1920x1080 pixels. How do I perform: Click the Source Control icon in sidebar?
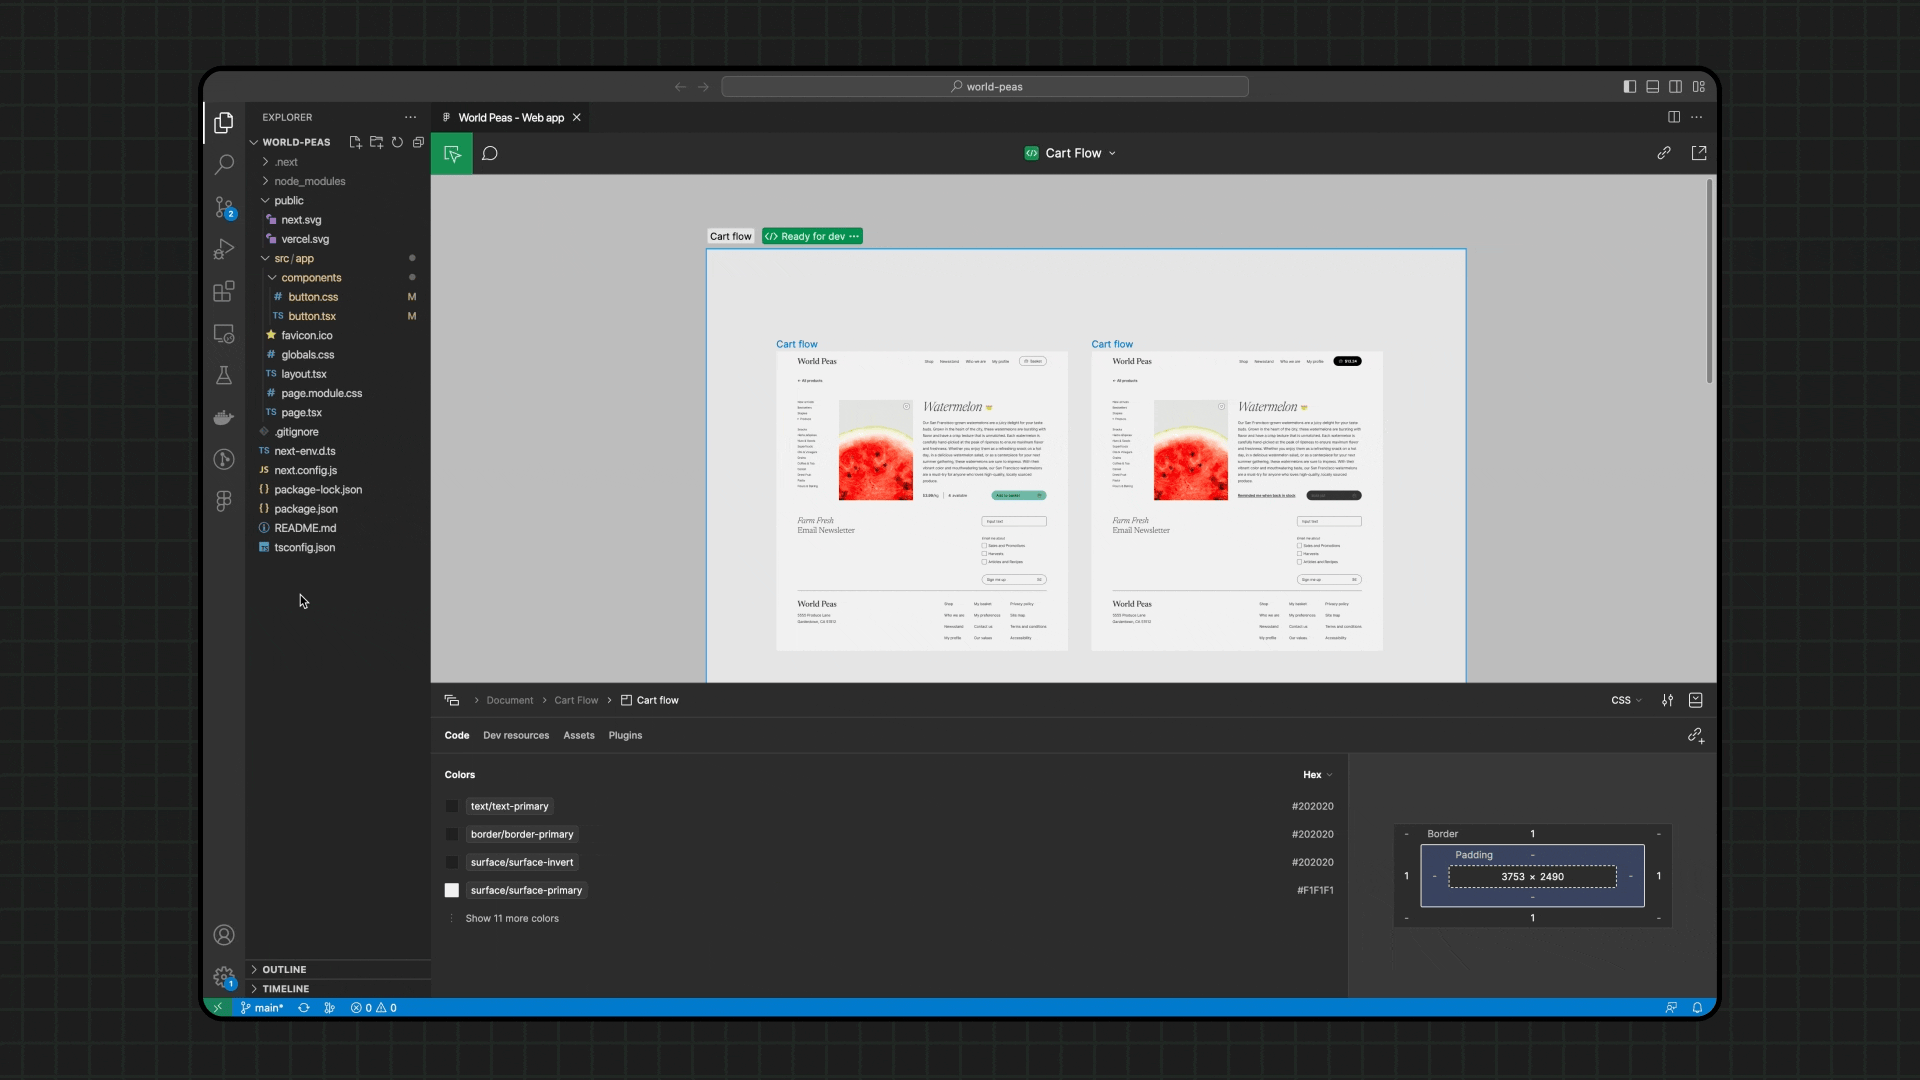(x=223, y=206)
